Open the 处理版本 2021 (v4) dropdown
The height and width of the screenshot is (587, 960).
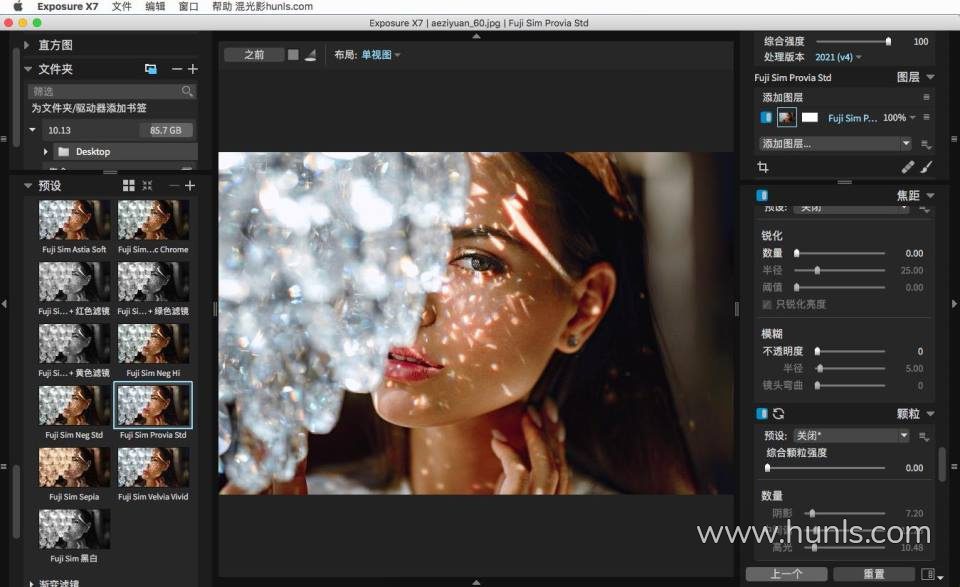click(838, 57)
